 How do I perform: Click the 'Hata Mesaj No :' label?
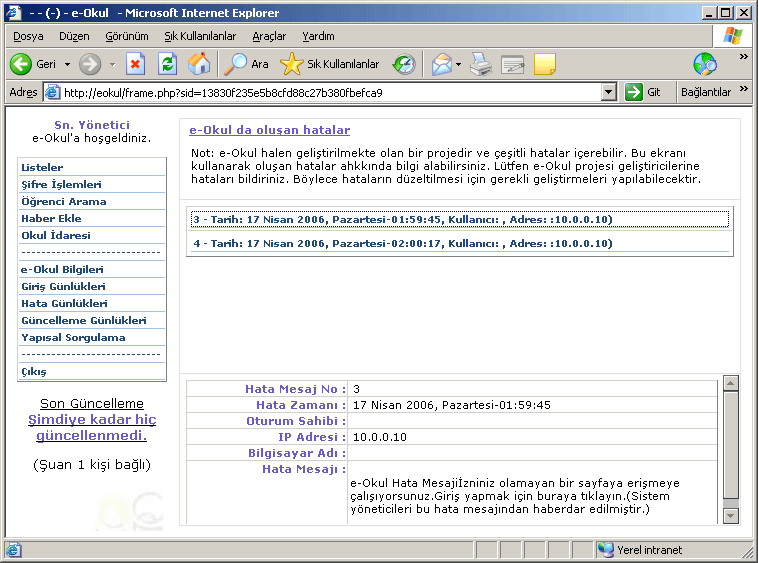(x=295, y=390)
